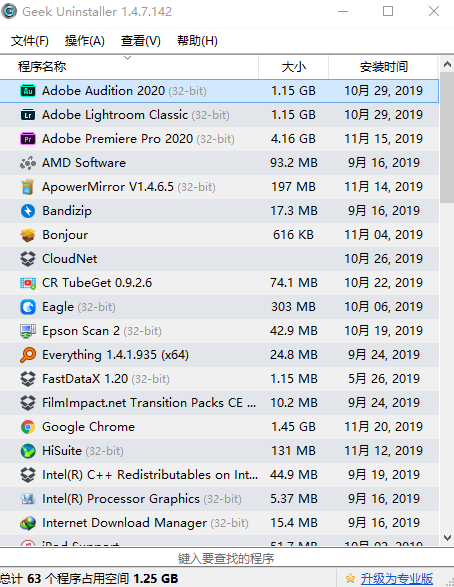Select the CloudNet entry name
454x587 pixels.
(70, 259)
